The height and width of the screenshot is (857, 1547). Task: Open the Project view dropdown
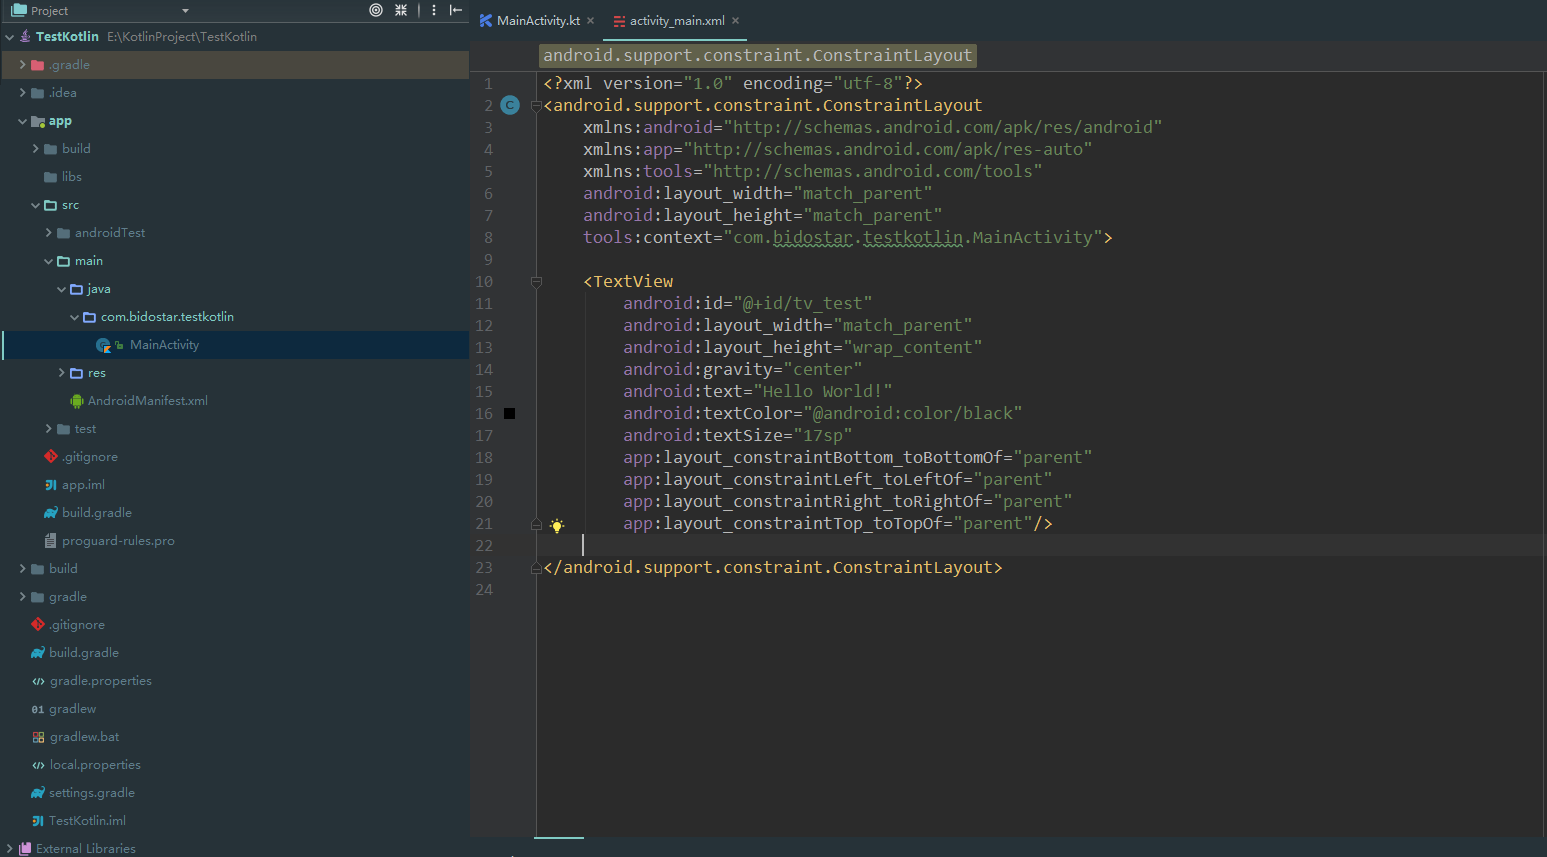point(185,11)
